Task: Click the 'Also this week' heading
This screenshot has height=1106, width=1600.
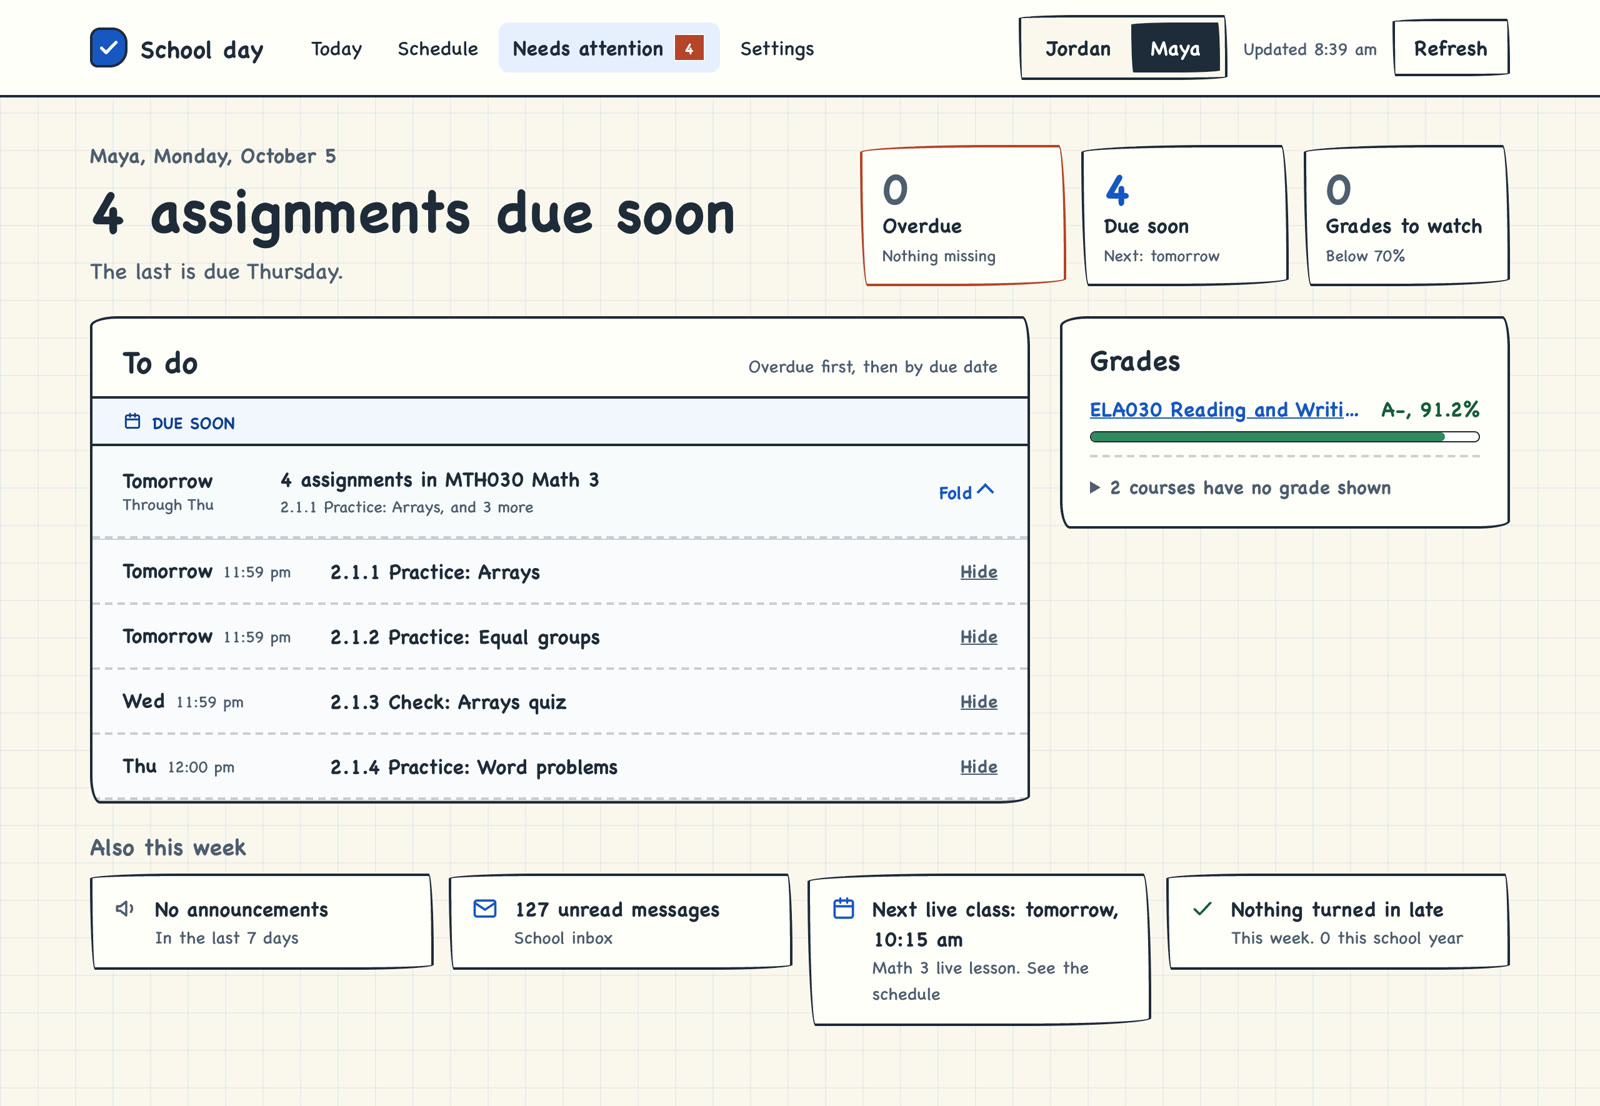Action: [x=168, y=848]
